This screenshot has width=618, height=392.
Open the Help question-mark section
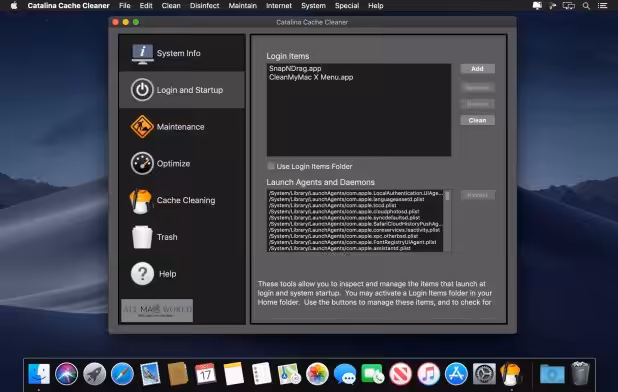(x=182, y=273)
